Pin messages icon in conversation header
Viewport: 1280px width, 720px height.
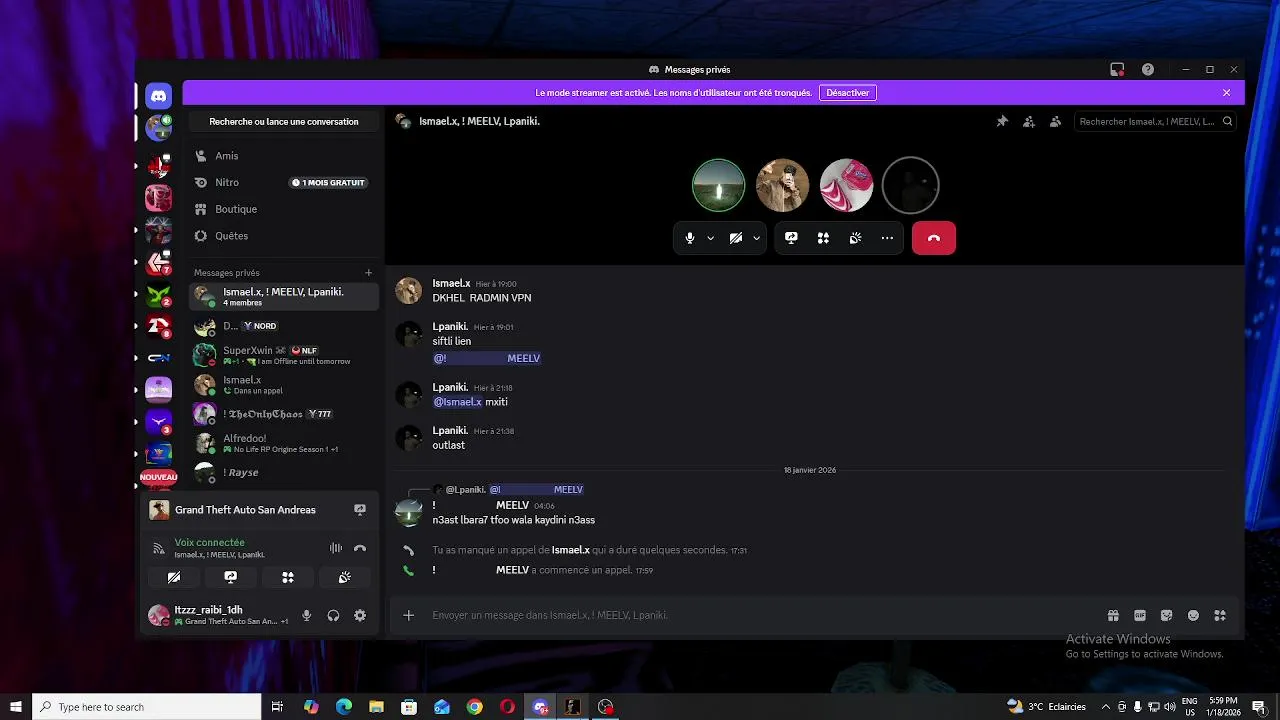point(1002,122)
